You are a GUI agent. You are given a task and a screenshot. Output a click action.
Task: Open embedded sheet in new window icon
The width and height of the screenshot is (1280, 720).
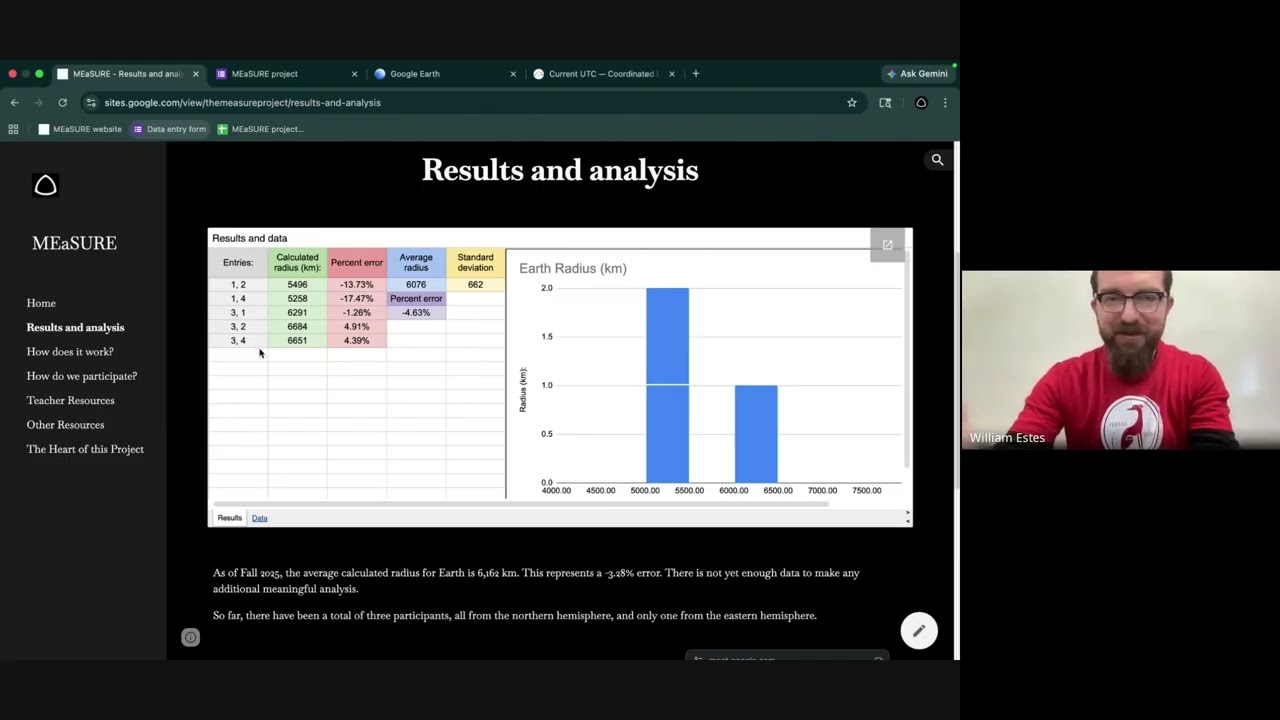pos(887,245)
